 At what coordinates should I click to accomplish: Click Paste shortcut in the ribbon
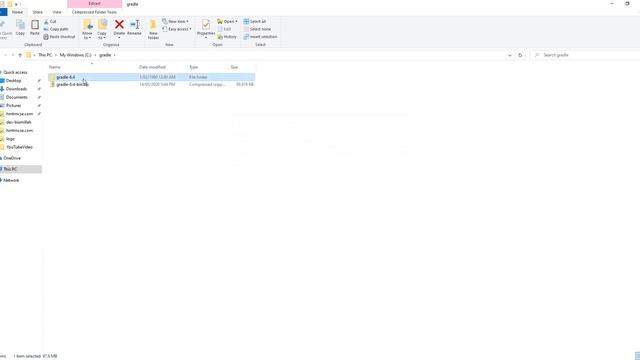(x=59, y=37)
